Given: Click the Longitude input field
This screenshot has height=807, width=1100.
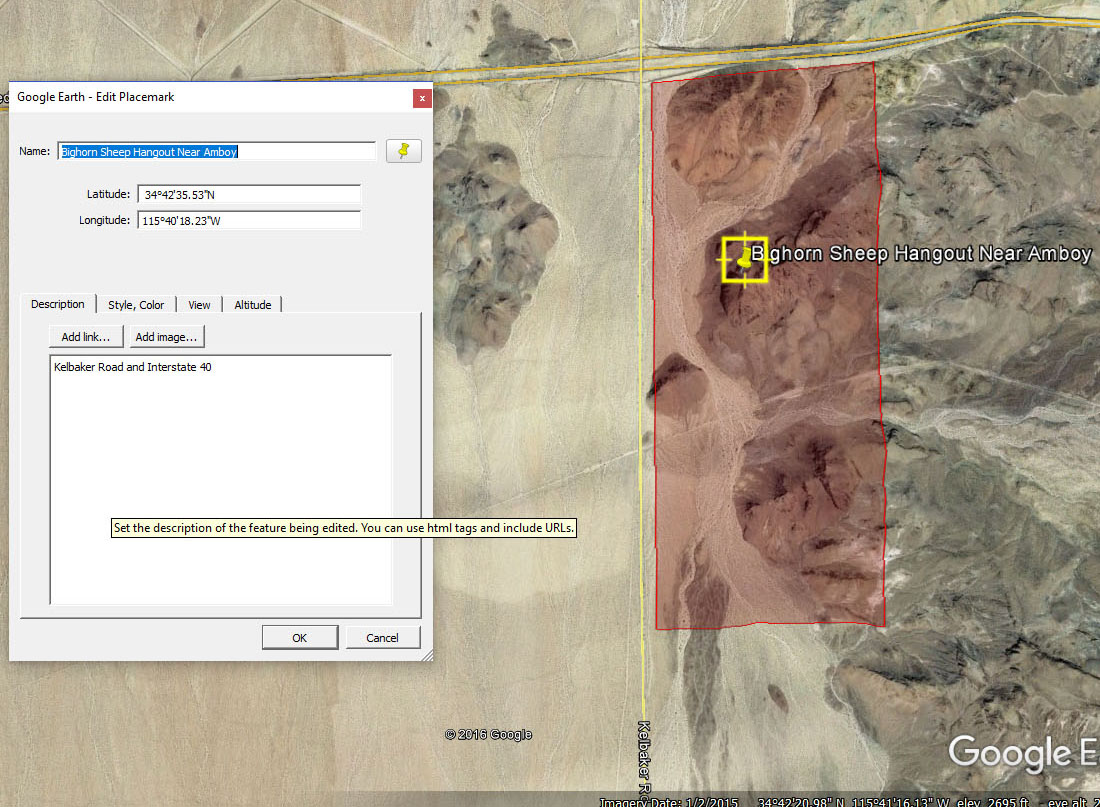Looking at the screenshot, I should pyautogui.click(x=249, y=220).
